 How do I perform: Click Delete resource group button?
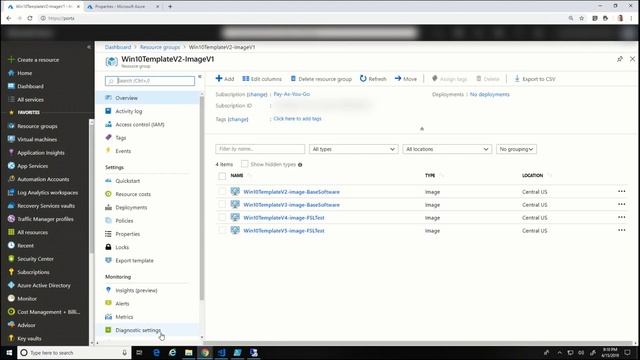click(x=321, y=79)
